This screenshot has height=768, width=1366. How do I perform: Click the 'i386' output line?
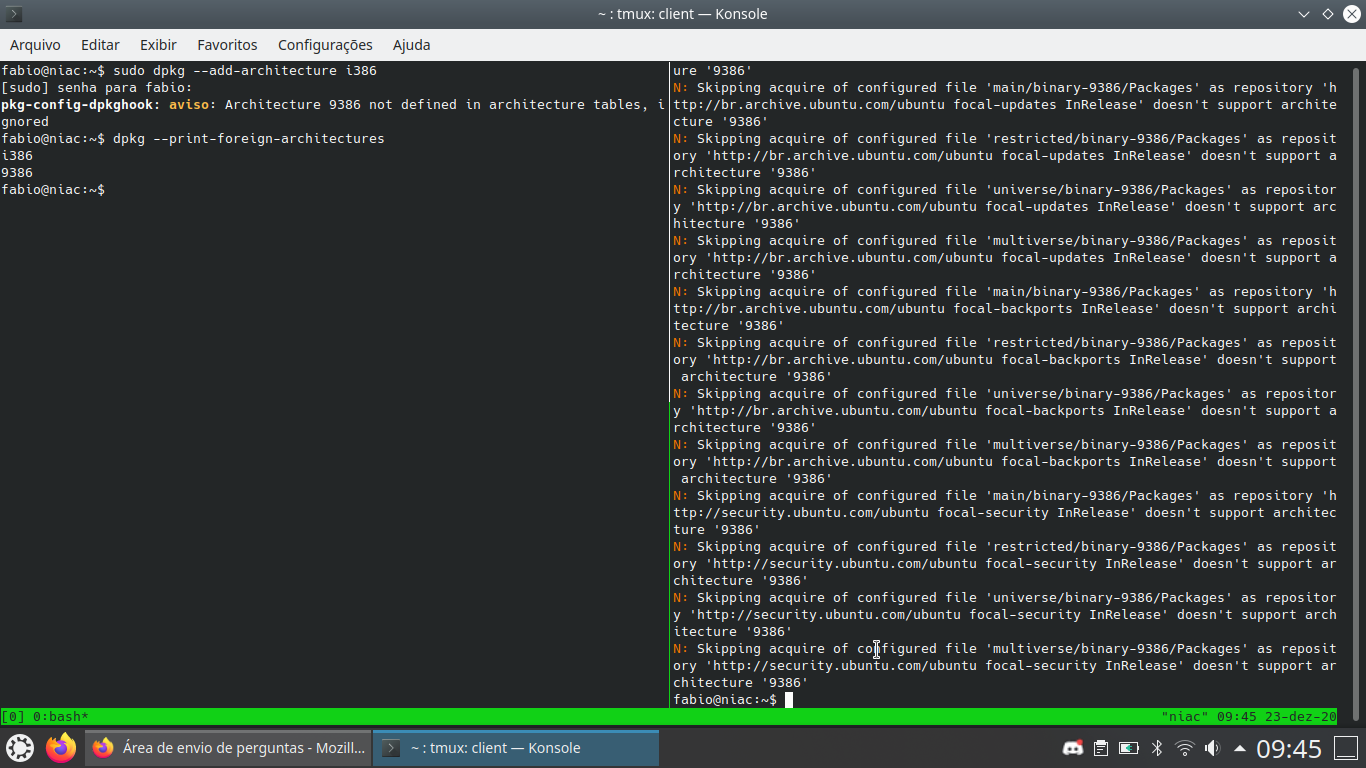coord(17,156)
